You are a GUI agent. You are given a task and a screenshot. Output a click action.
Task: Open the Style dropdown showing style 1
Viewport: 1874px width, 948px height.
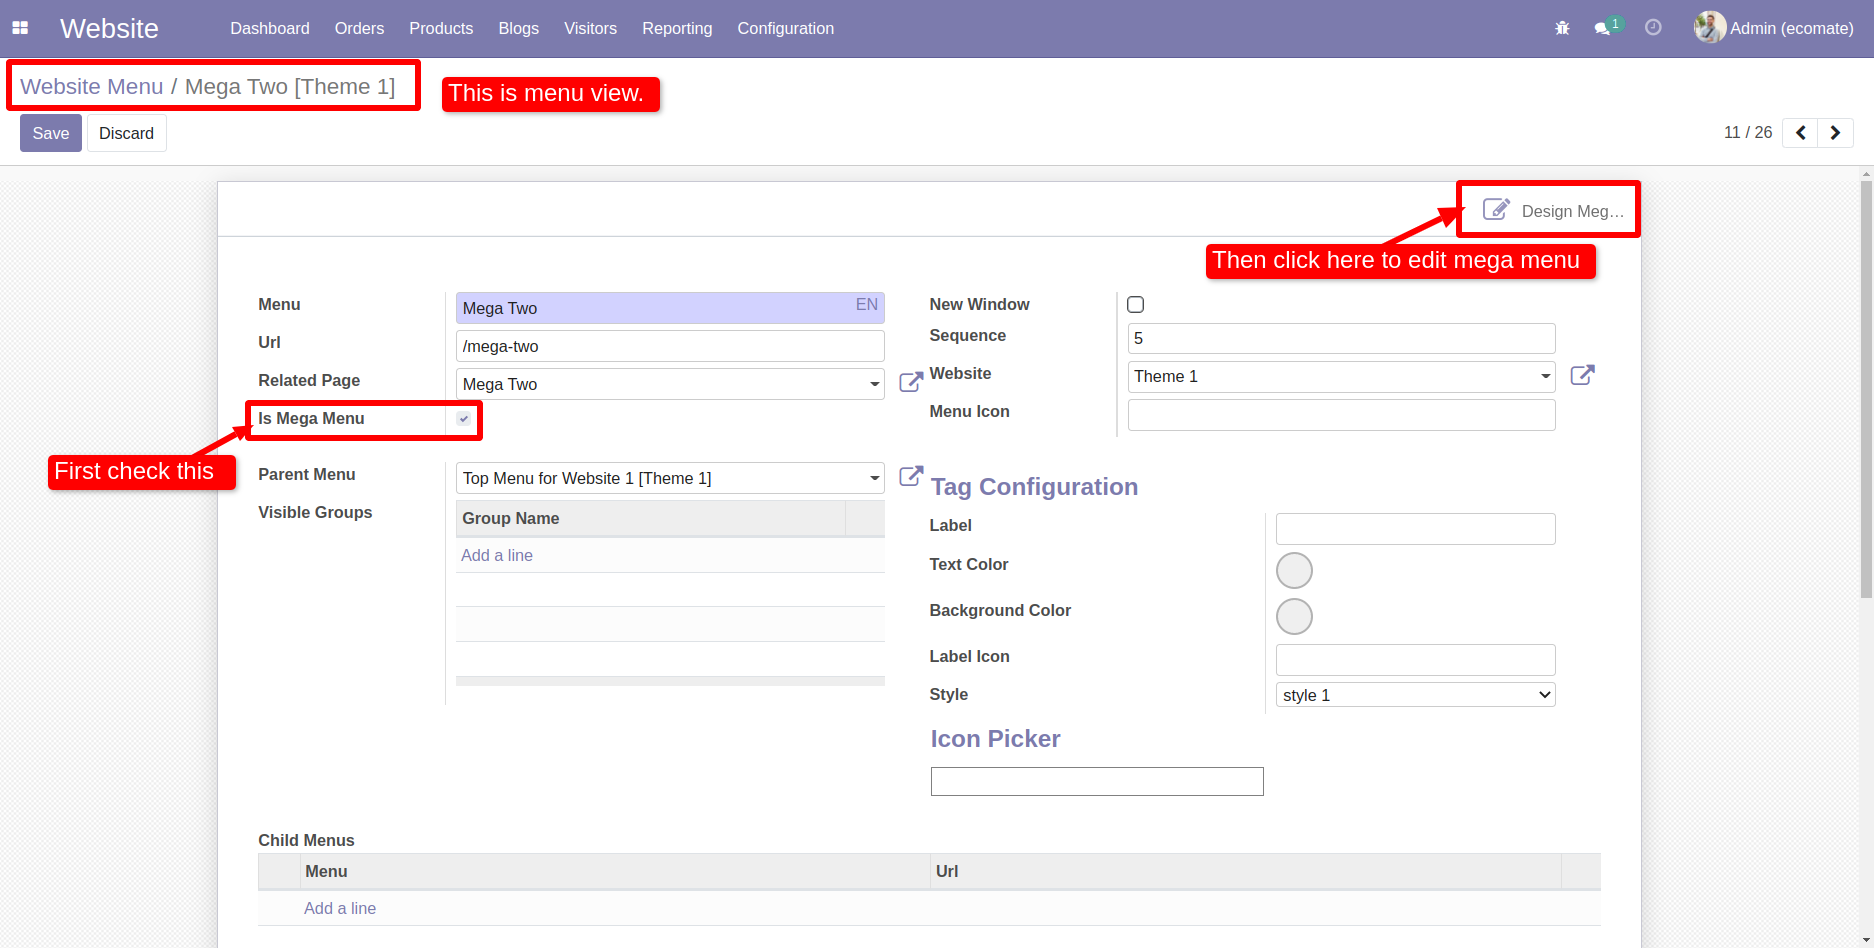click(x=1415, y=695)
